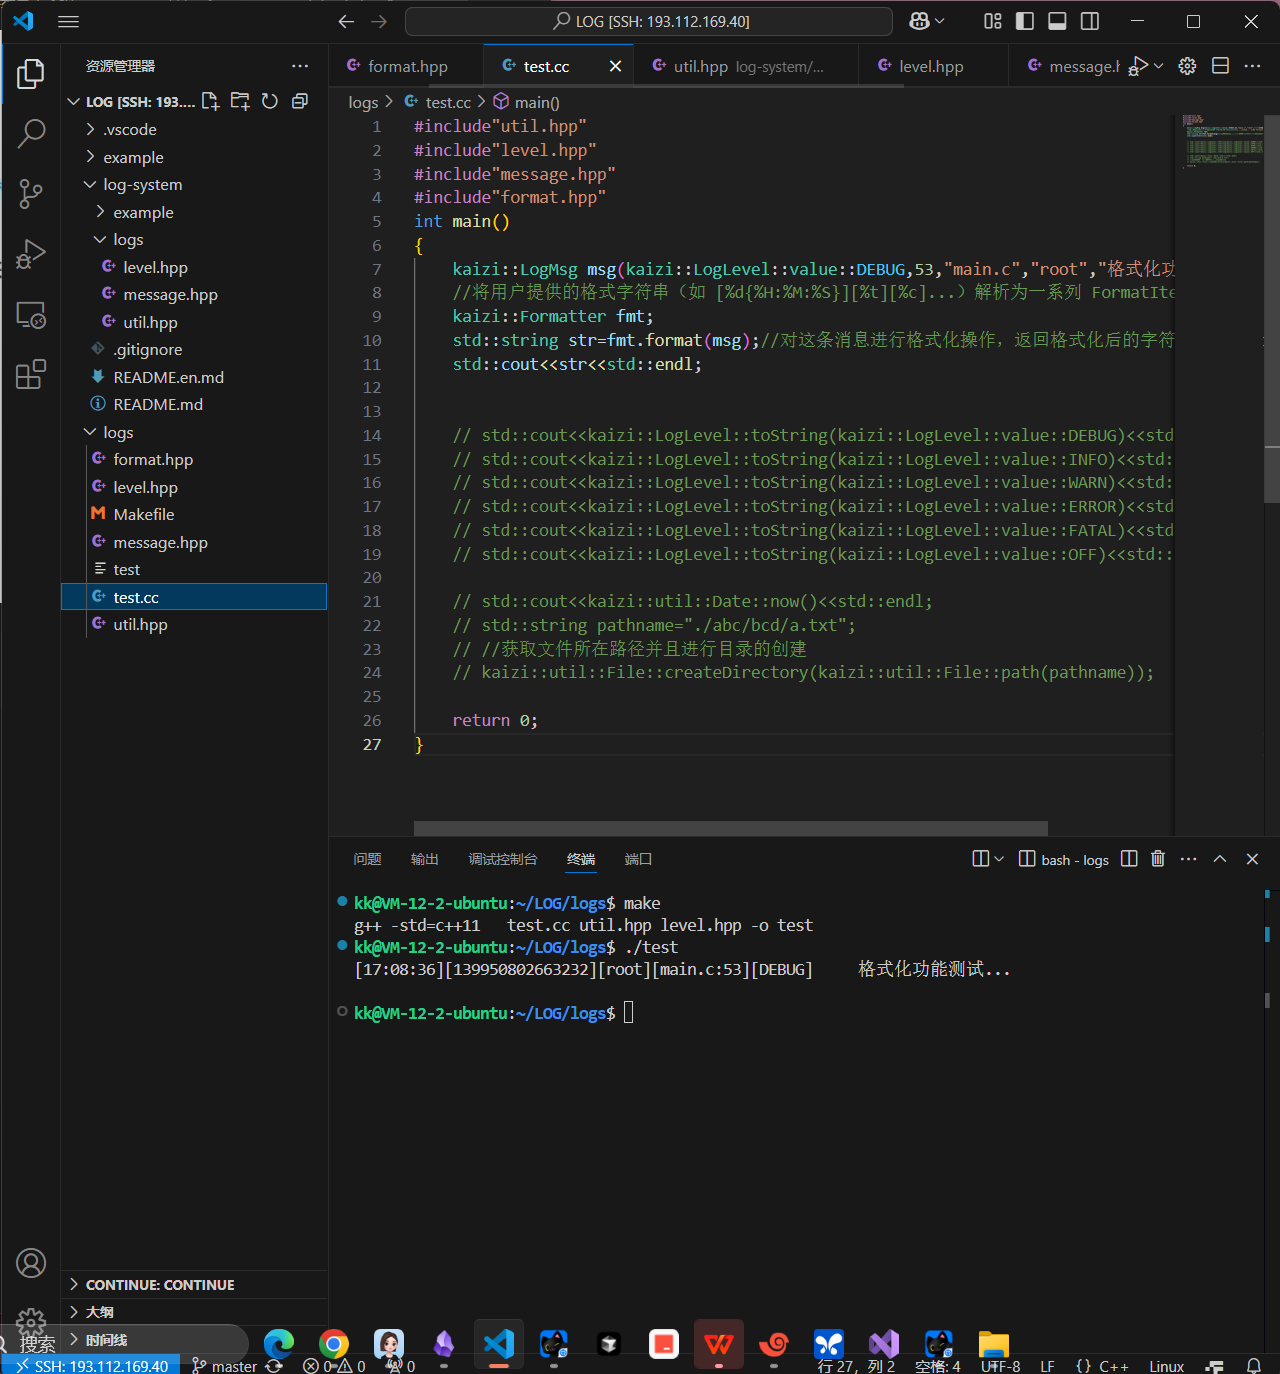Open editor more actions ellipsis
This screenshot has height=1374, width=1280.
pos(1252,66)
